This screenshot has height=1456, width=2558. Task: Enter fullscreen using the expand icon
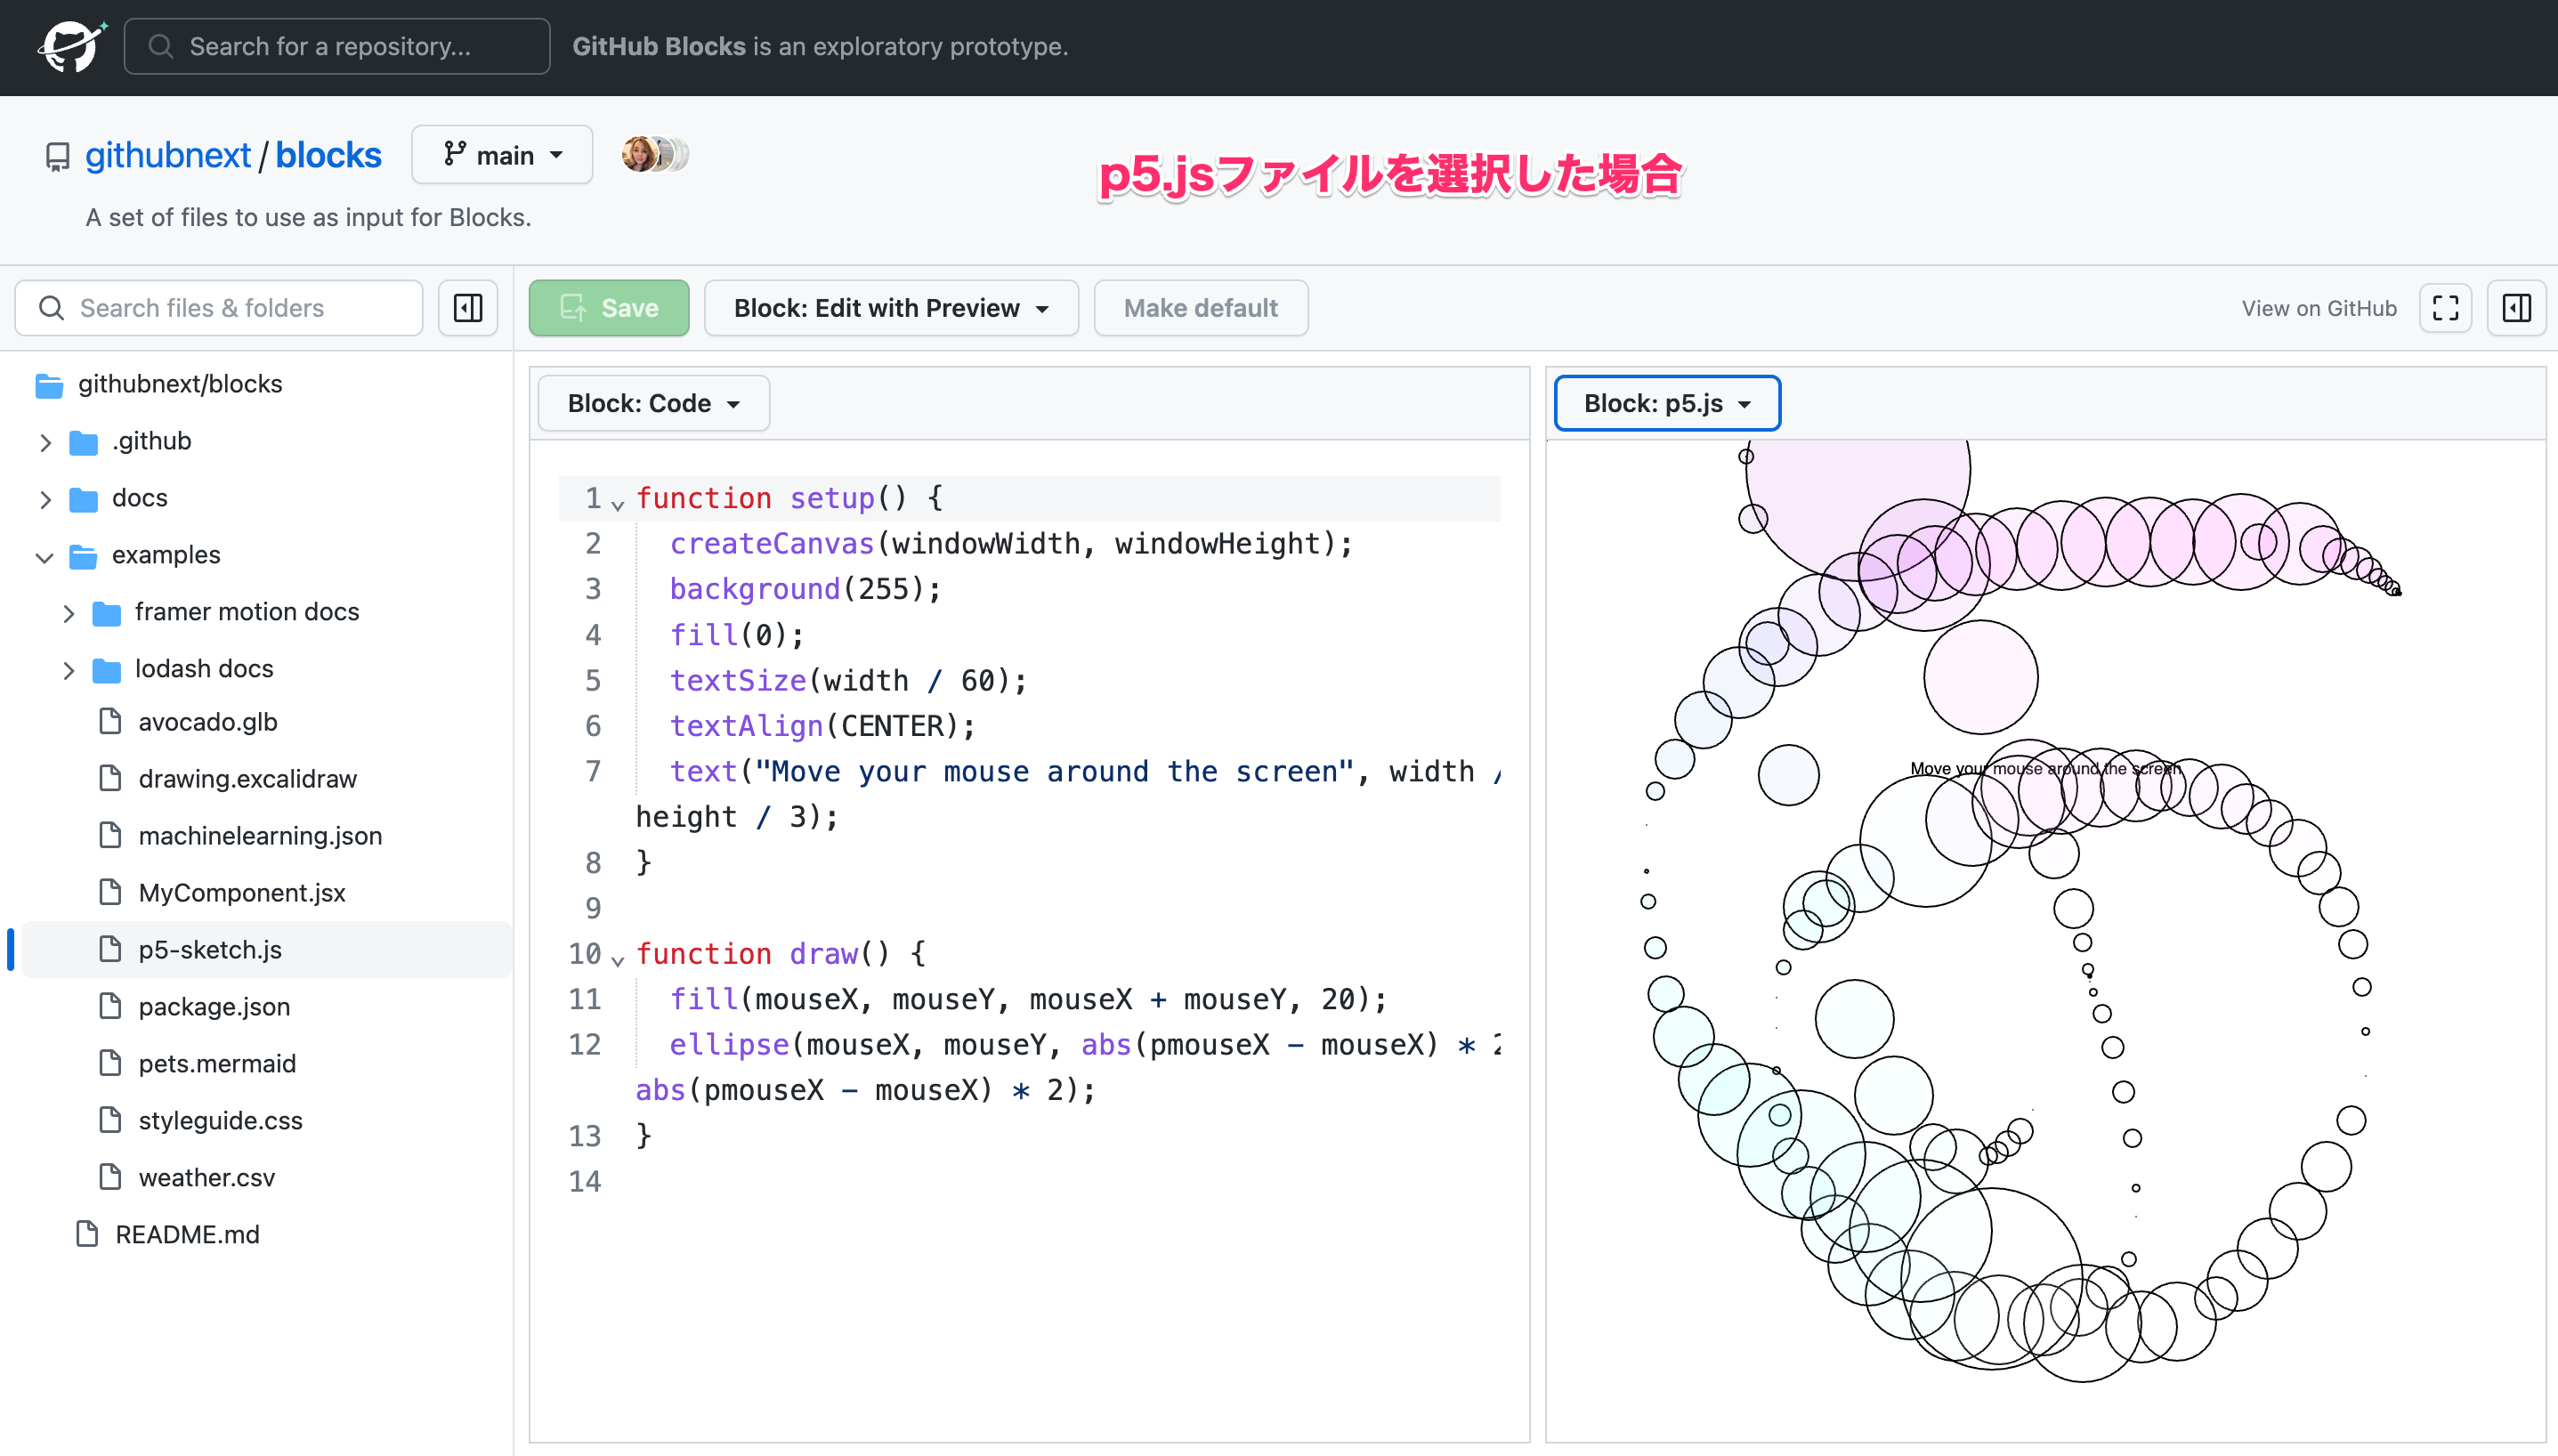2445,307
